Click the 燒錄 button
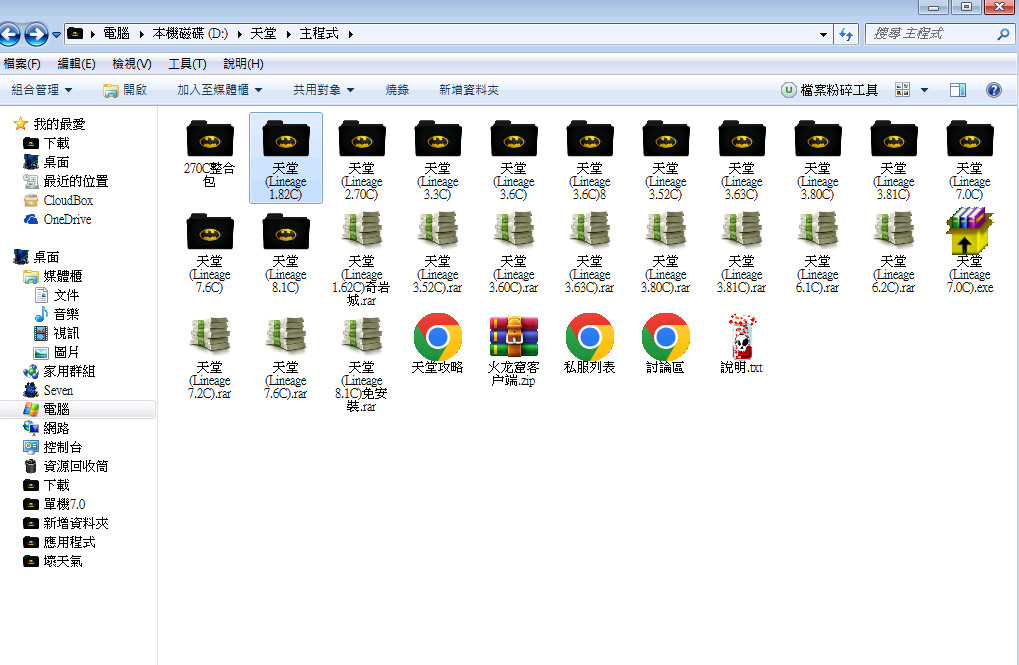 397,90
